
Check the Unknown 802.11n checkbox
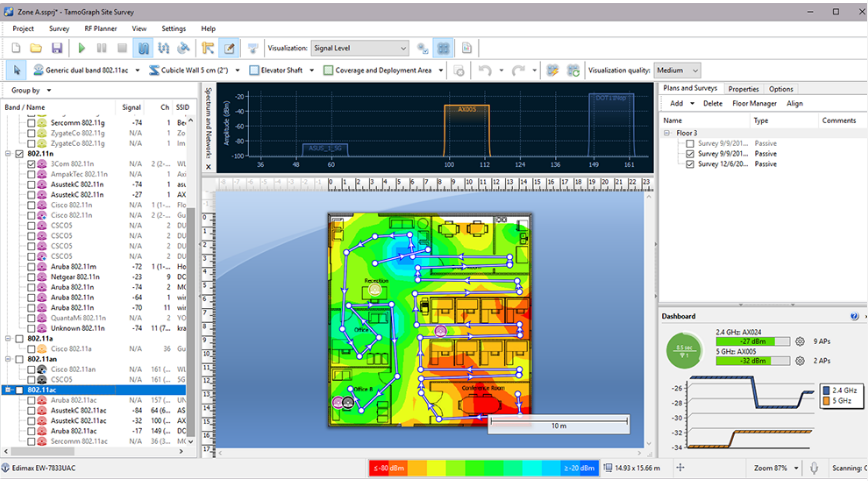31,328
